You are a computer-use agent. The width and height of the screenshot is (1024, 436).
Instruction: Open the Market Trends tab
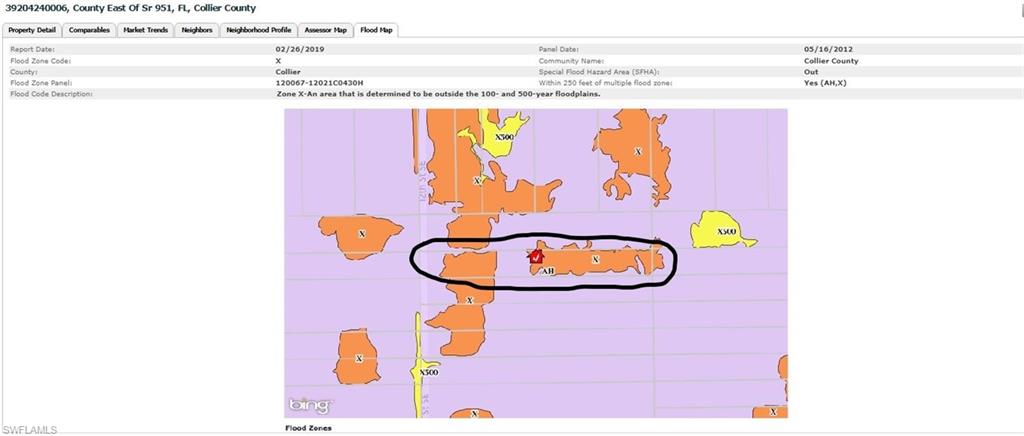coord(145,30)
